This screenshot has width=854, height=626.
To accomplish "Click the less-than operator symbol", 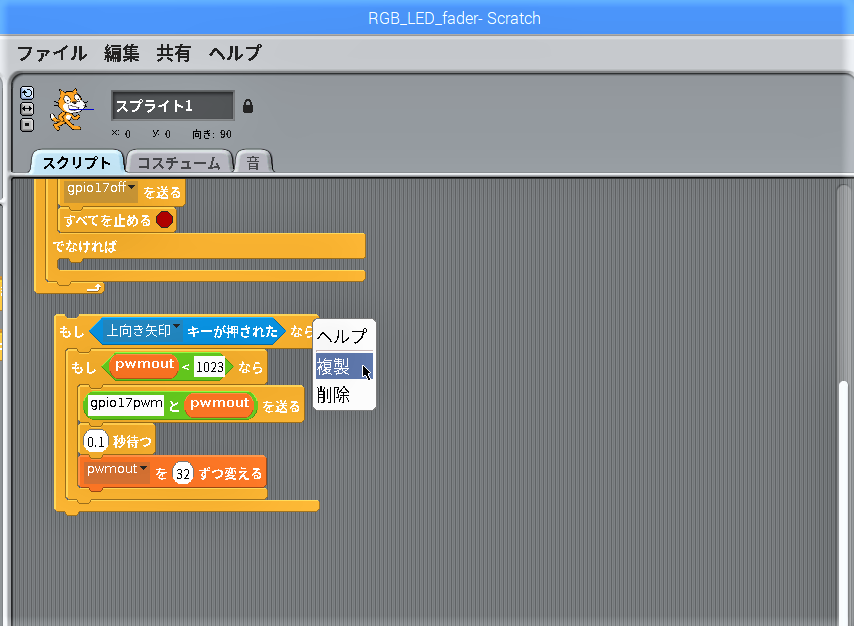I will pos(186,367).
